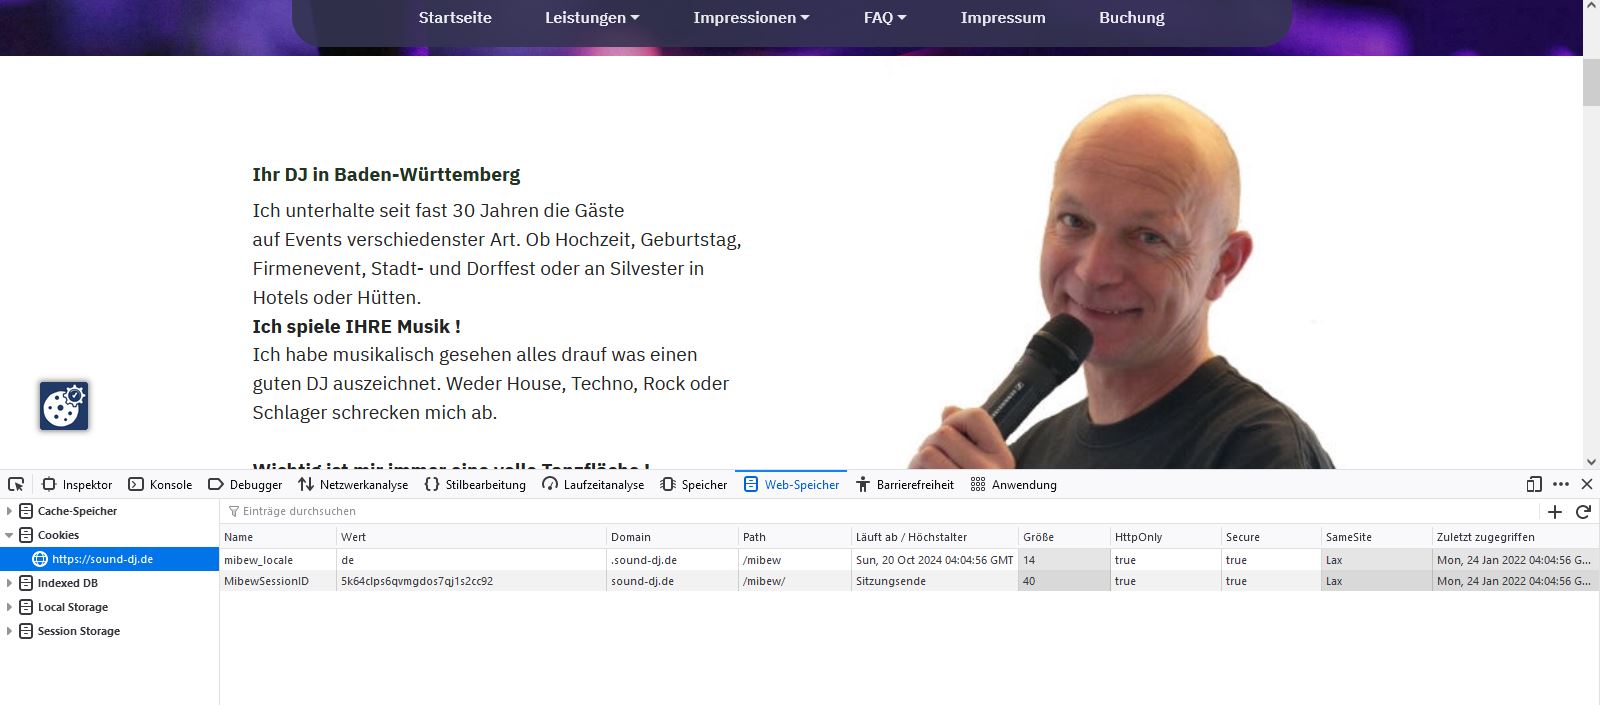Click the Buchung navigation link
The height and width of the screenshot is (705, 1600).
(x=1131, y=18)
